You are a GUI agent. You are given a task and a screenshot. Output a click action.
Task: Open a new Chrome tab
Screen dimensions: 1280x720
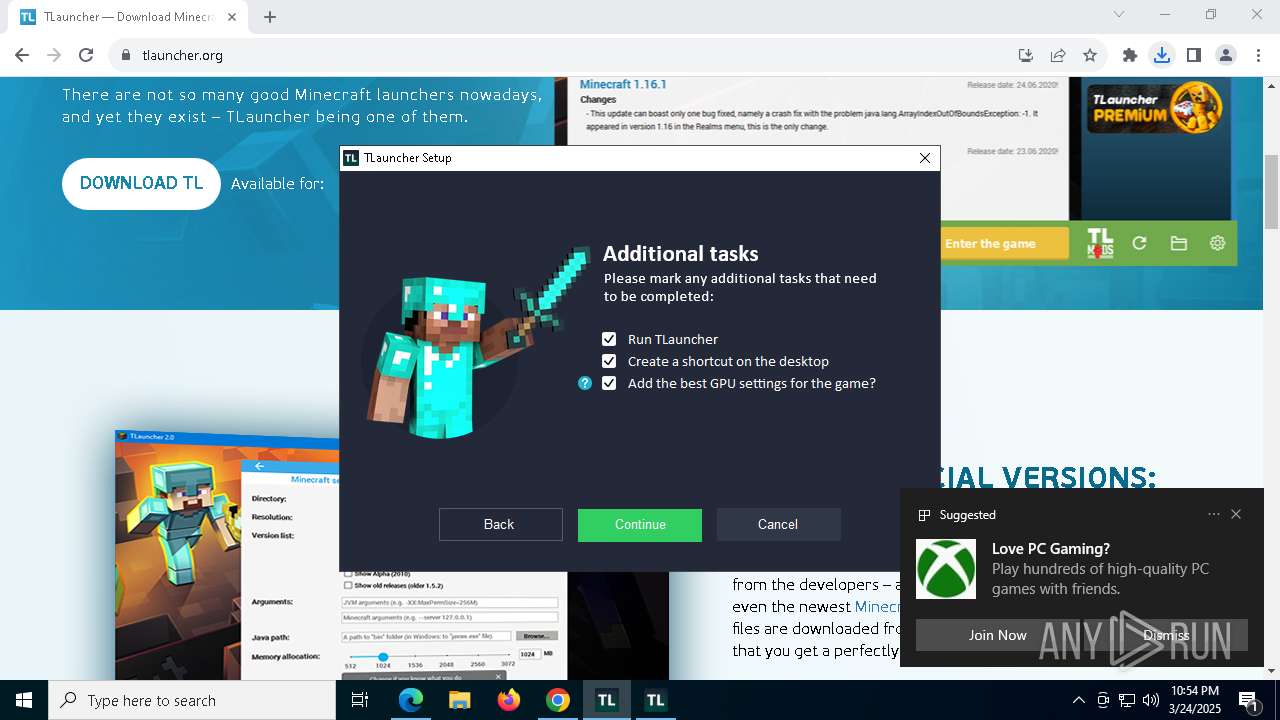270,17
